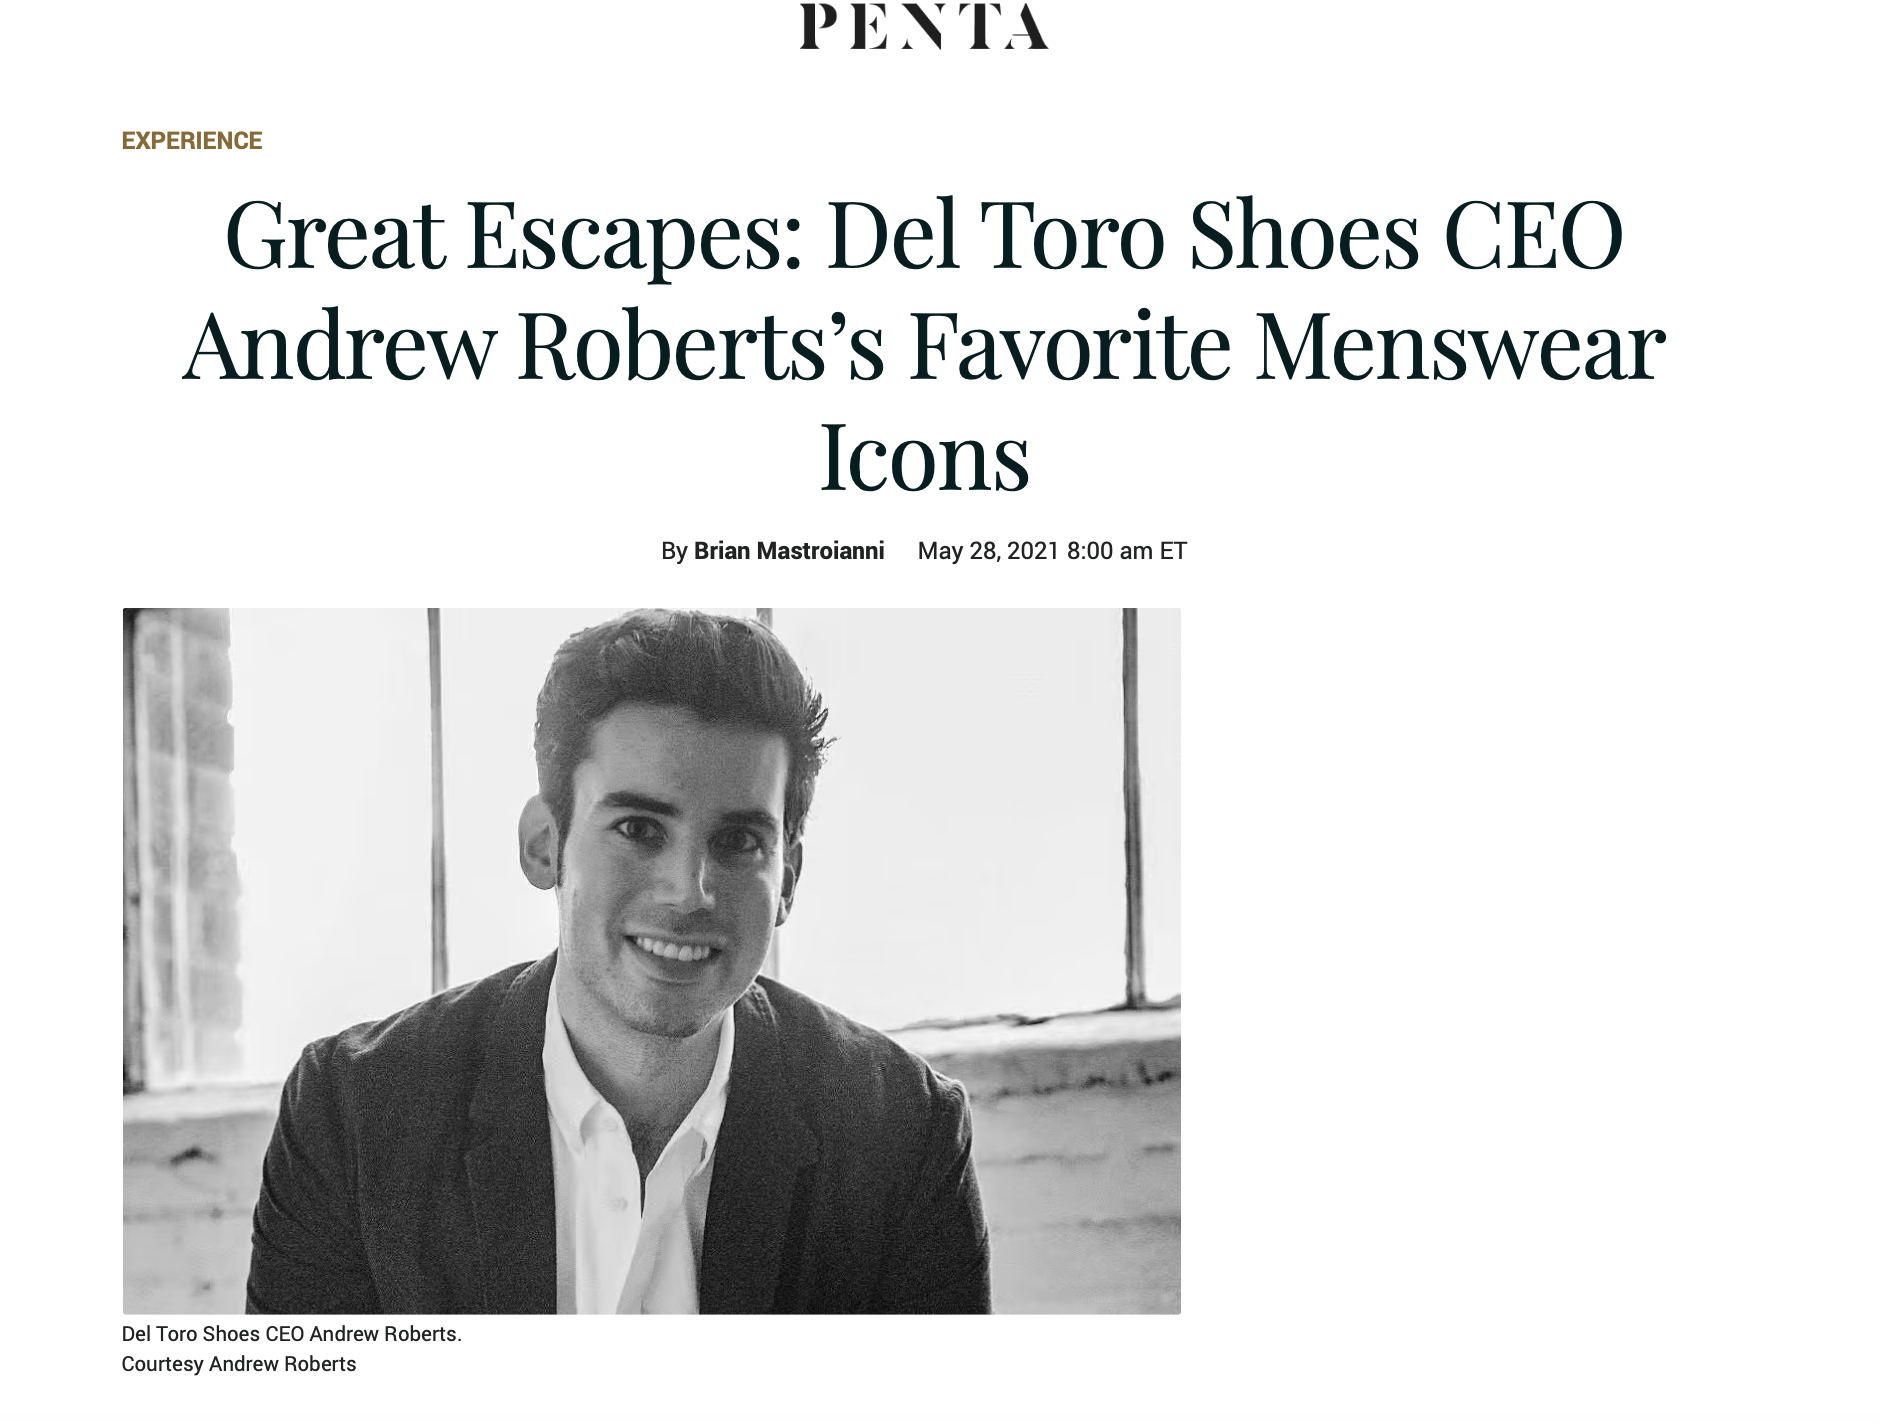Click the word "Menswear" in the headline

(1460, 347)
